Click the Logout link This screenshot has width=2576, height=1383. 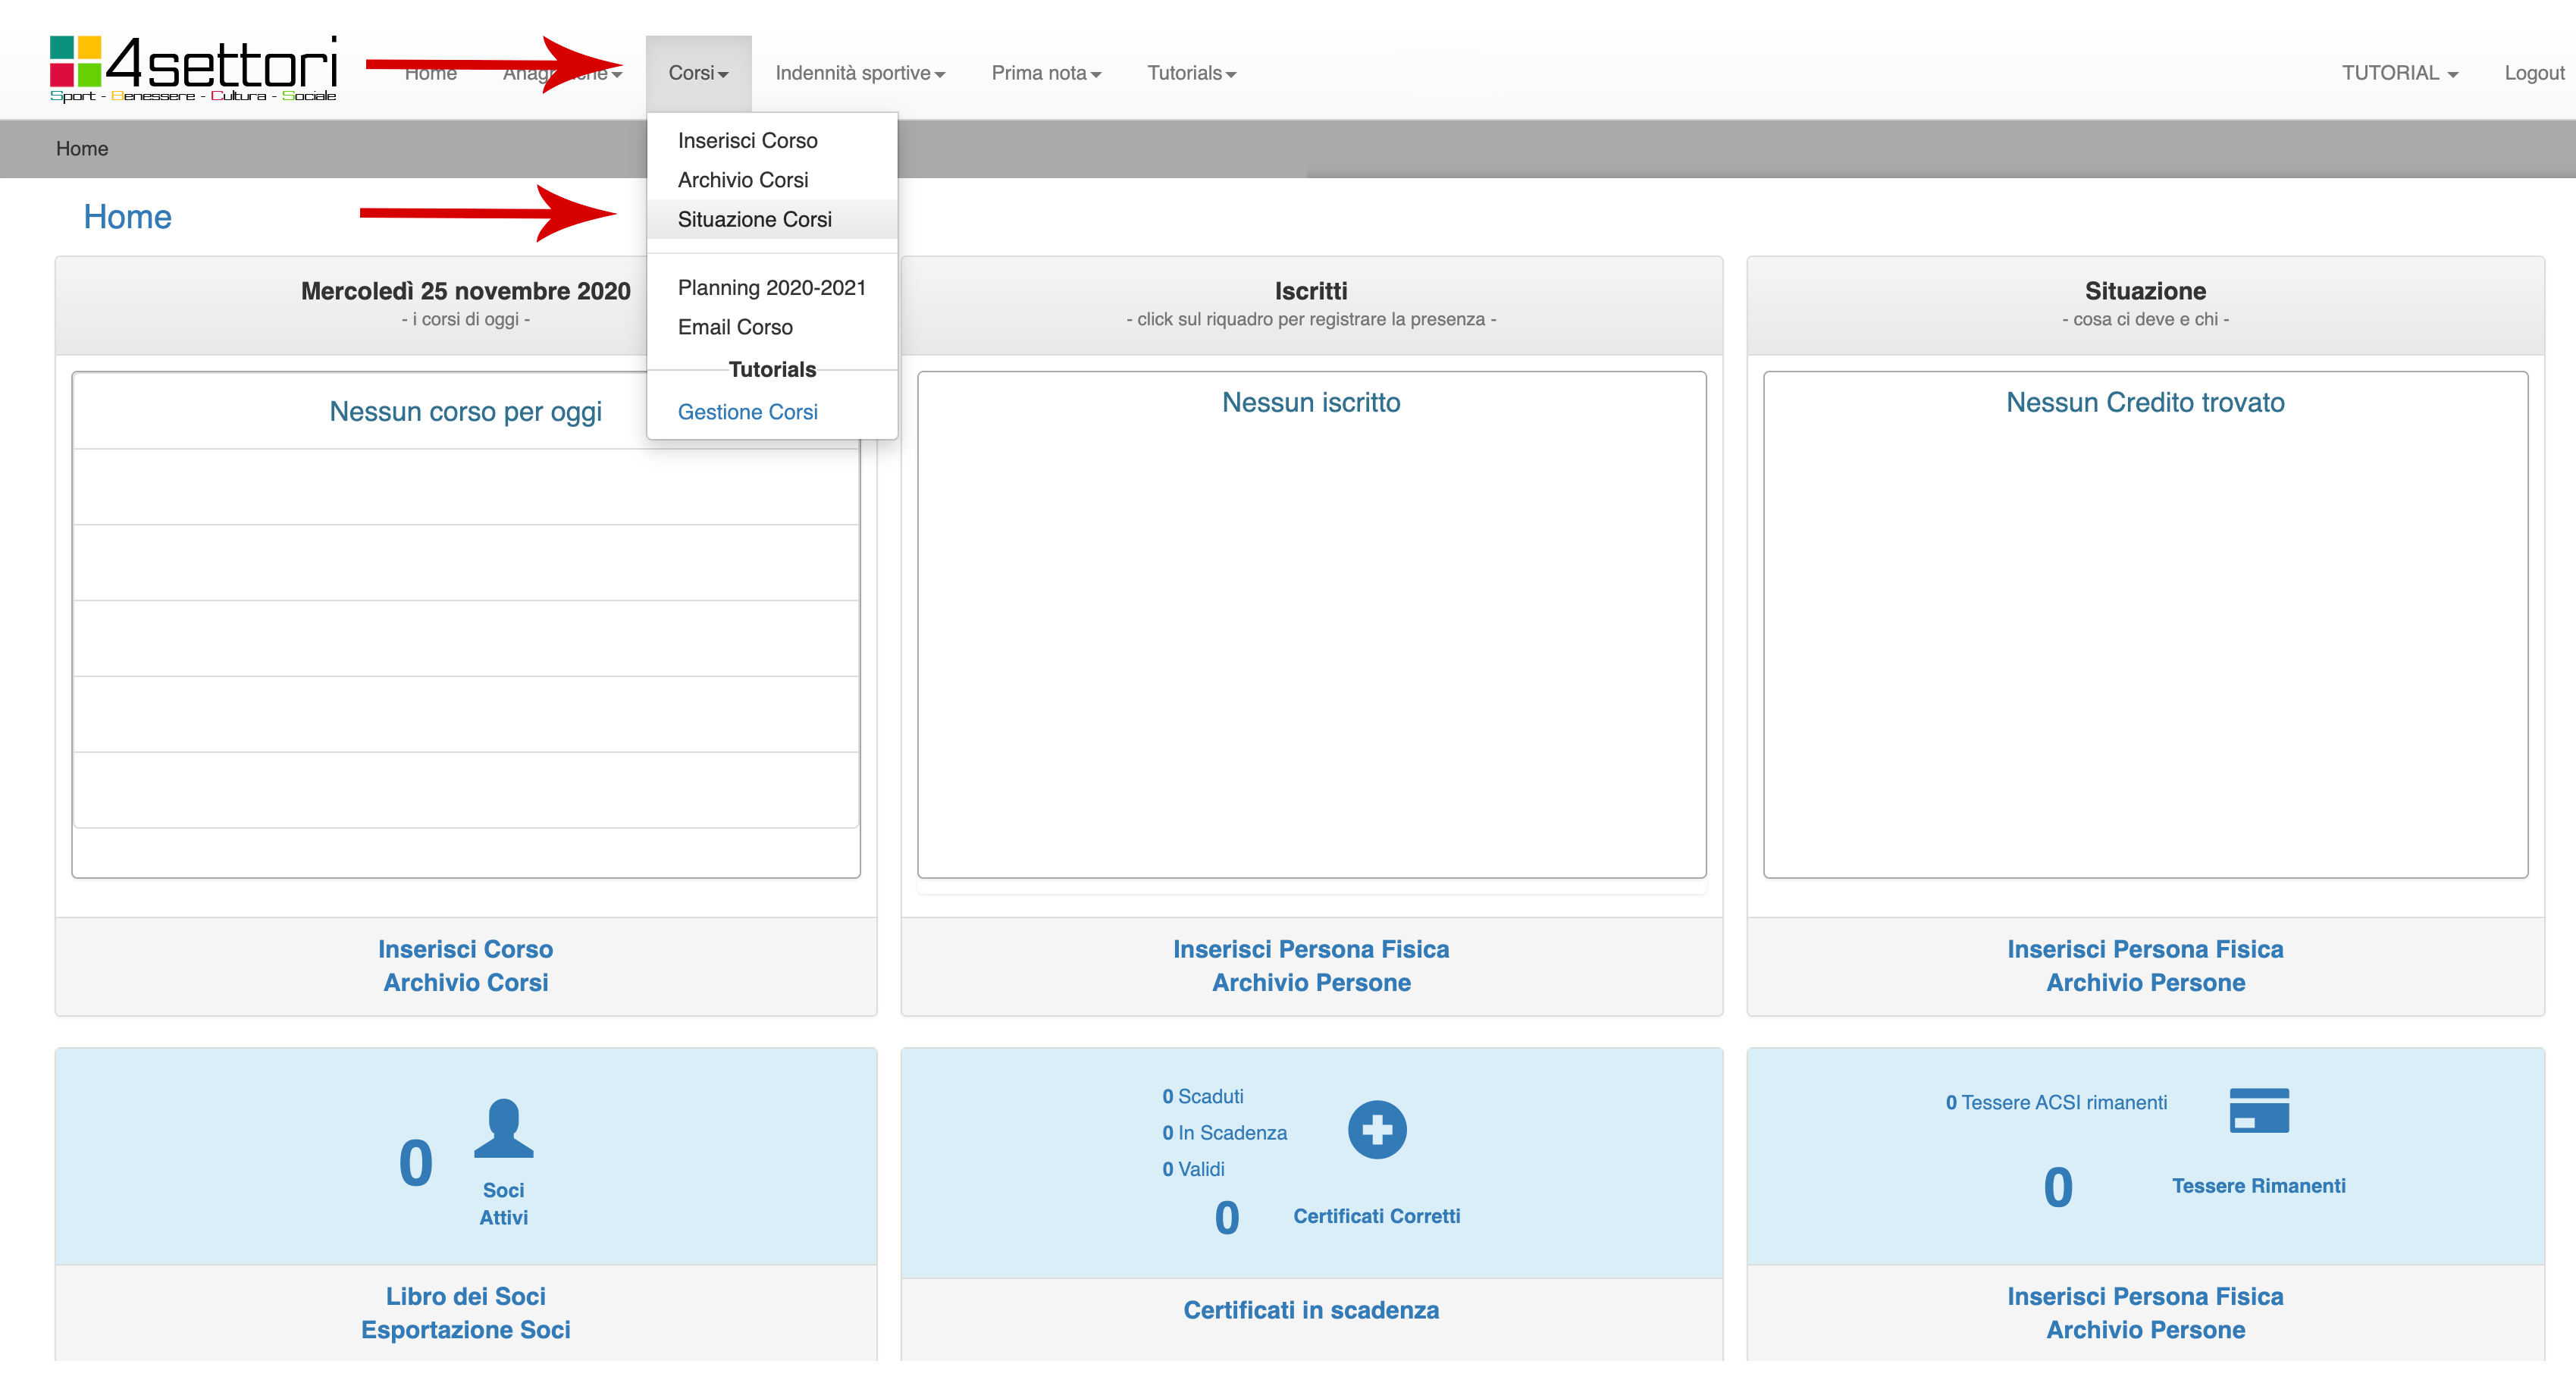2533,73
